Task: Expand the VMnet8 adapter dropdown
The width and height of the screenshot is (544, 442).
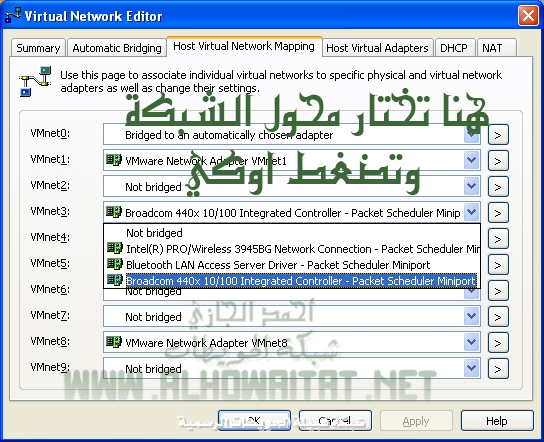Action: [471, 342]
